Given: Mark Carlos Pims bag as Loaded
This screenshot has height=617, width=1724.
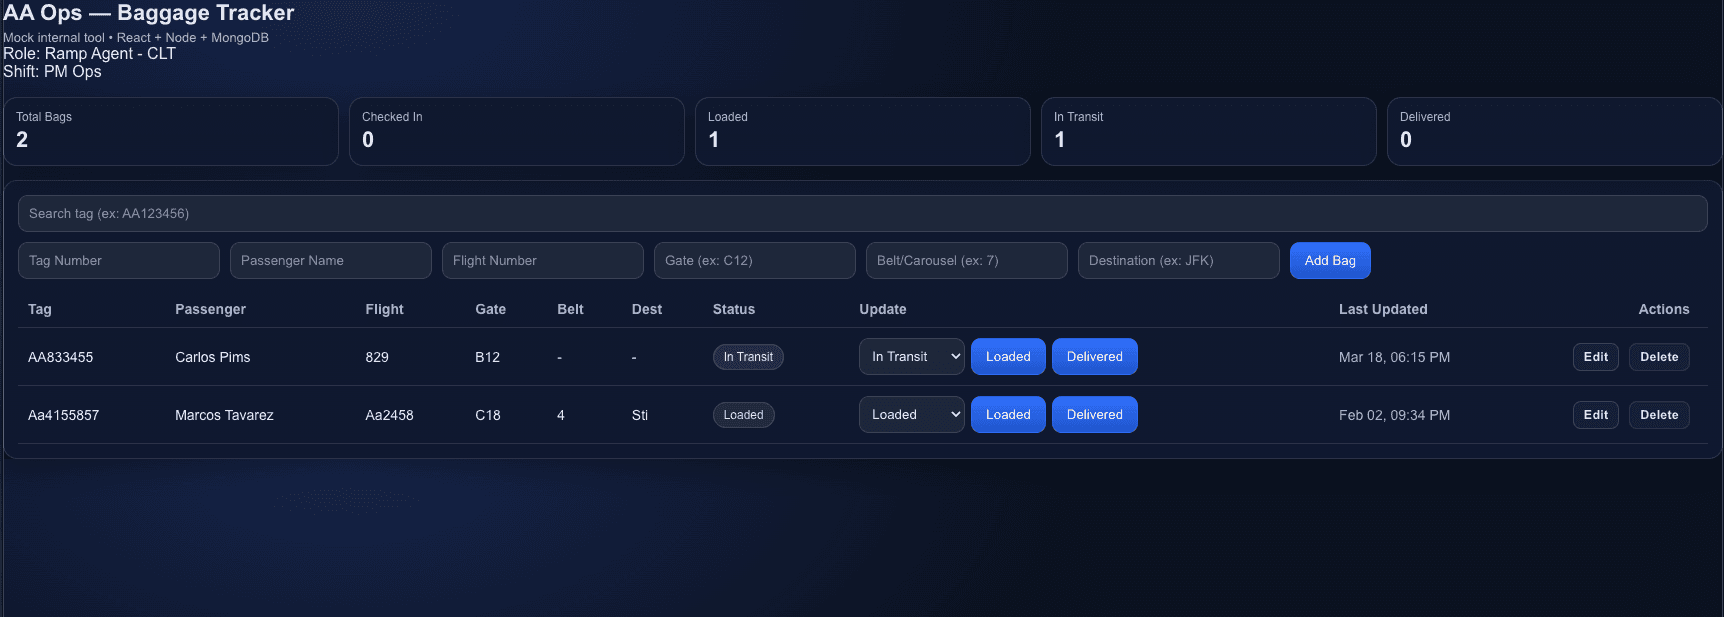Looking at the screenshot, I should tap(1008, 357).
